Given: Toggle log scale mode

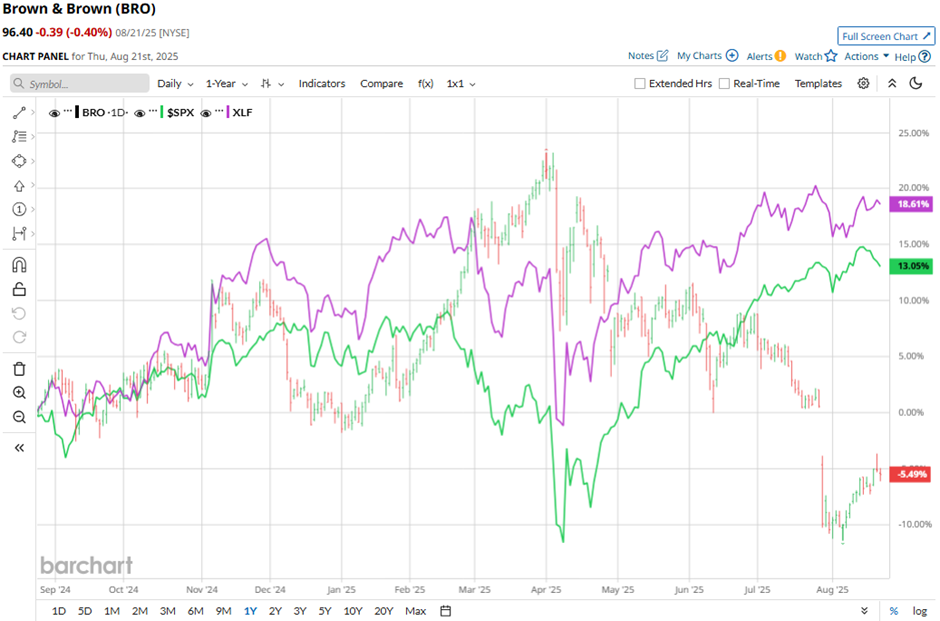Looking at the screenshot, I should point(920,611).
